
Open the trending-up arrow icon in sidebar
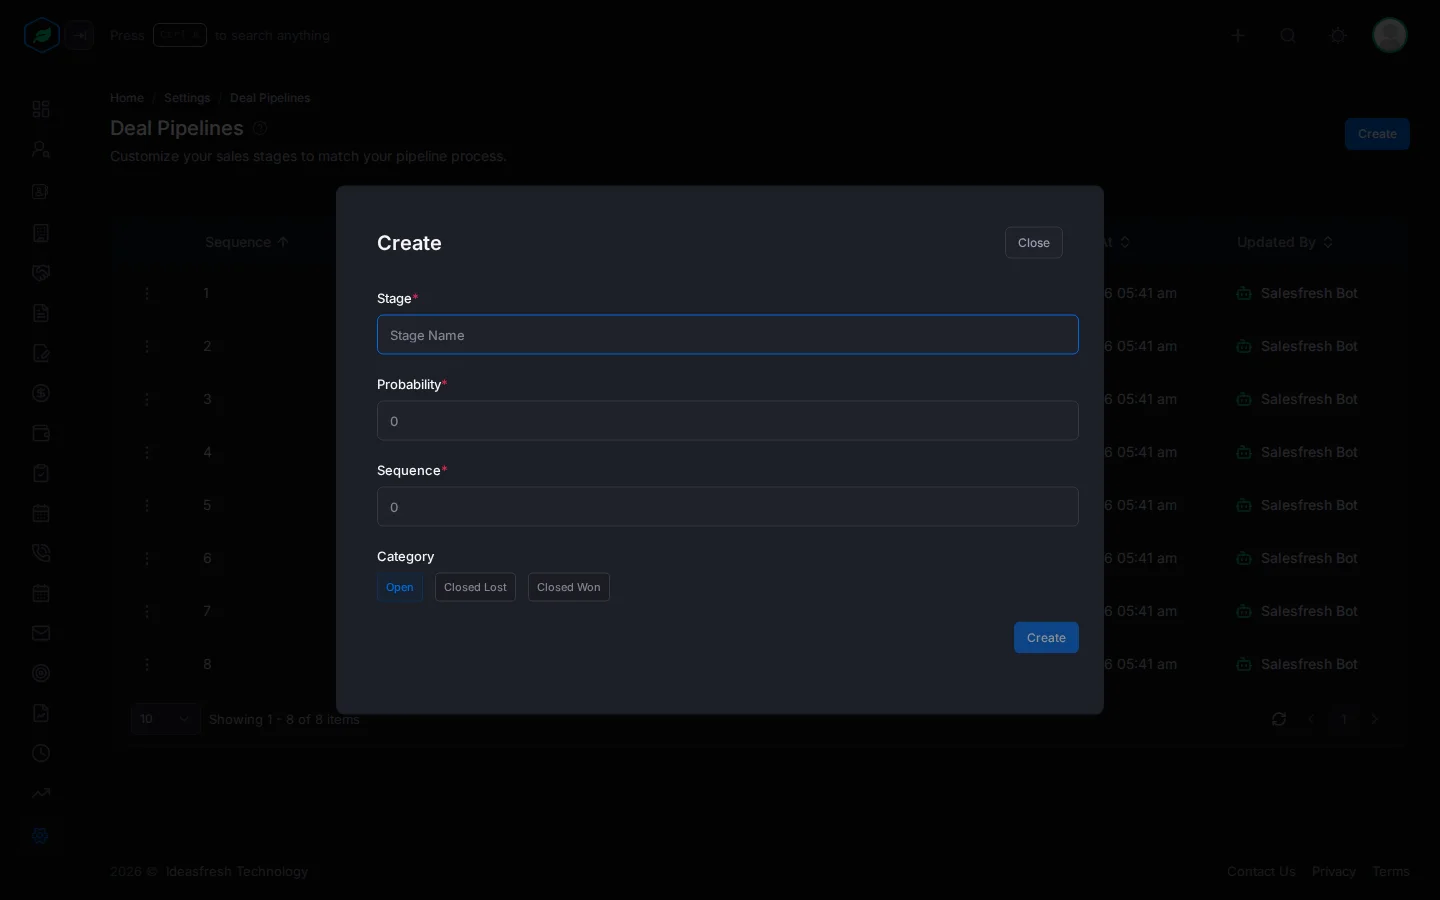pos(41,793)
